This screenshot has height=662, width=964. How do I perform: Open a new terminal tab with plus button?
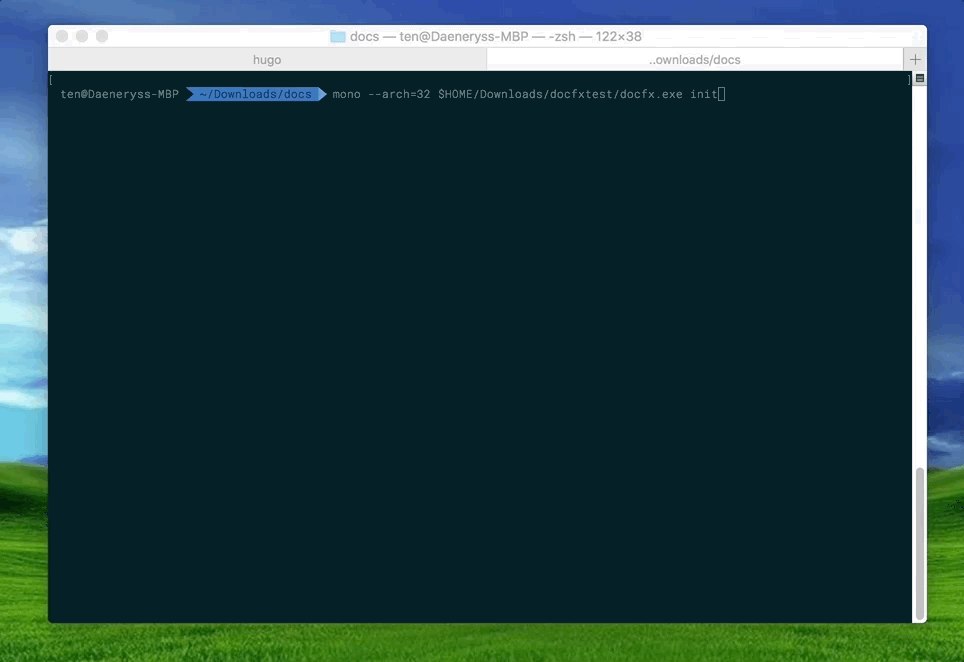click(x=915, y=60)
